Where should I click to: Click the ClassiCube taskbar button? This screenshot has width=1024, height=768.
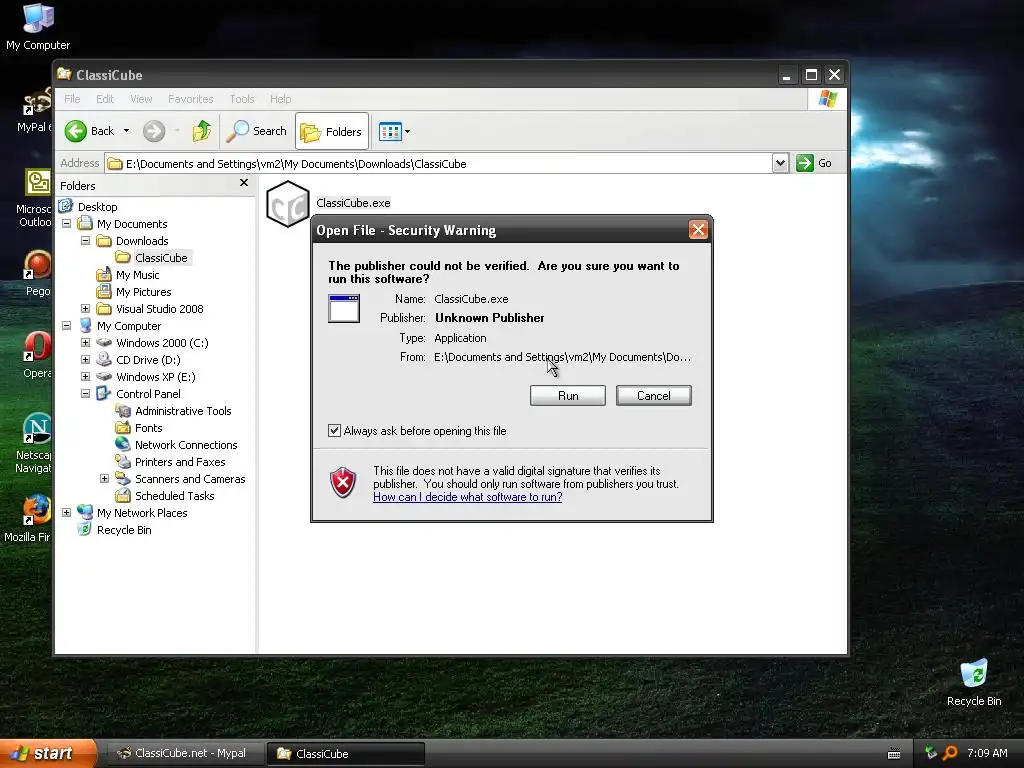[346, 754]
